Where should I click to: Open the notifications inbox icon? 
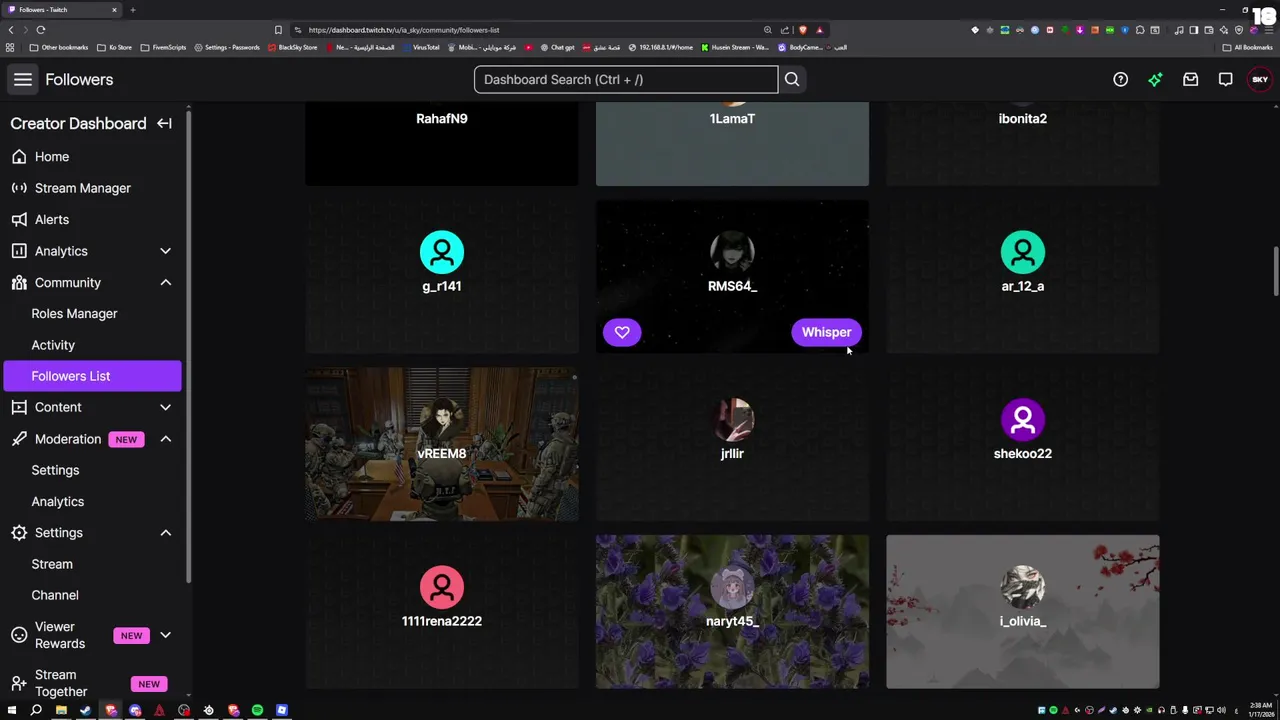tap(1190, 80)
